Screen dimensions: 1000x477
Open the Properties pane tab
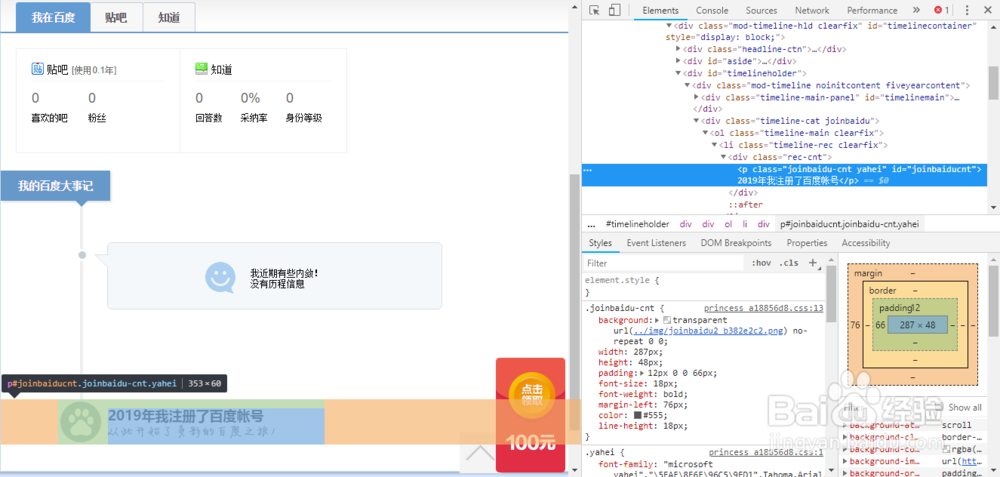click(807, 243)
